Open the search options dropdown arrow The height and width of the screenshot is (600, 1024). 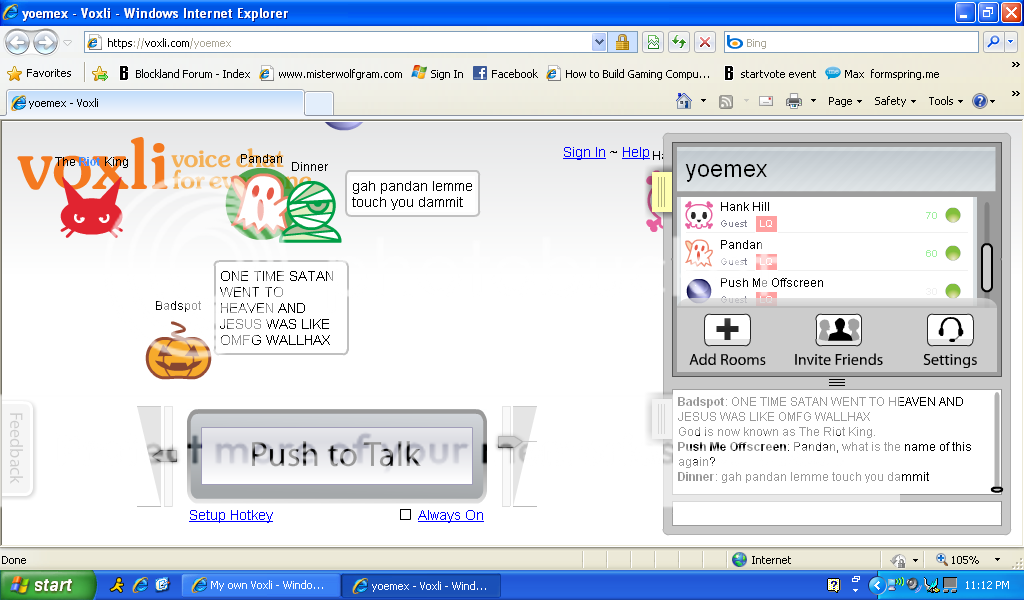1011,42
